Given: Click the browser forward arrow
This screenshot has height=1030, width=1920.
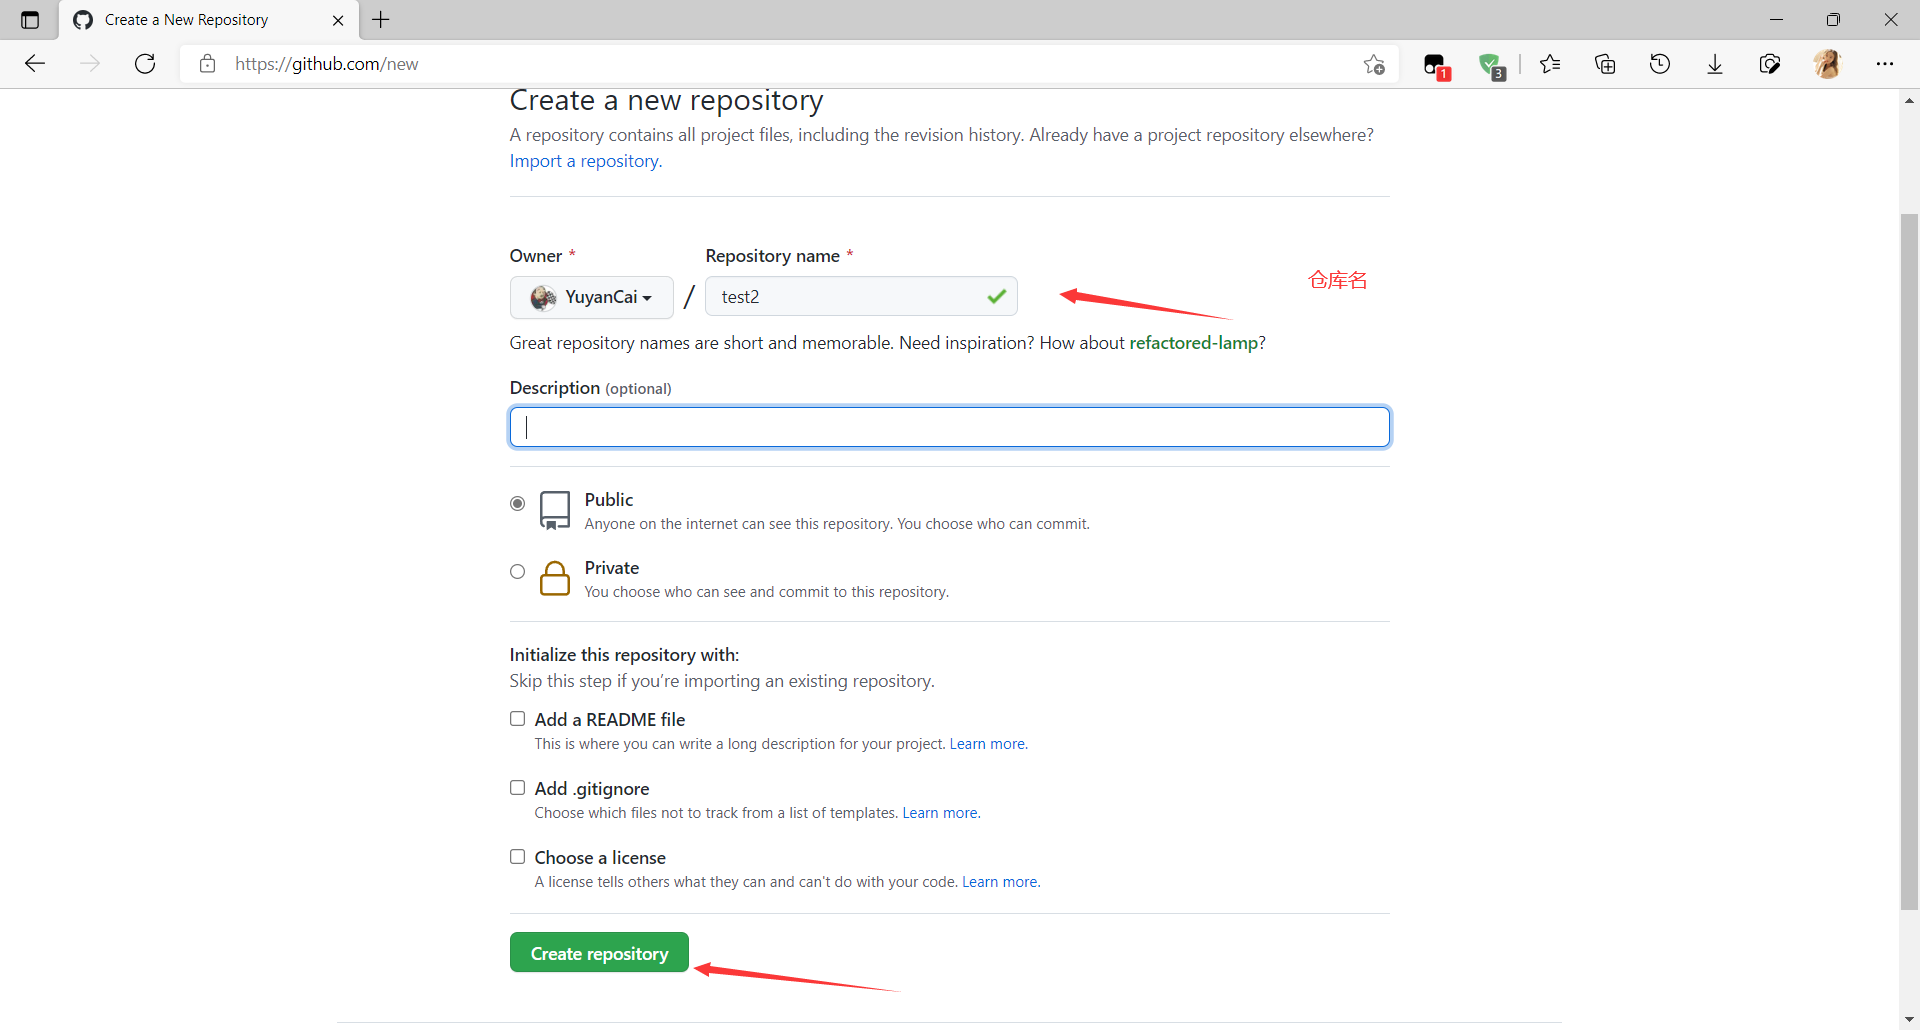Looking at the screenshot, I should pos(90,64).
